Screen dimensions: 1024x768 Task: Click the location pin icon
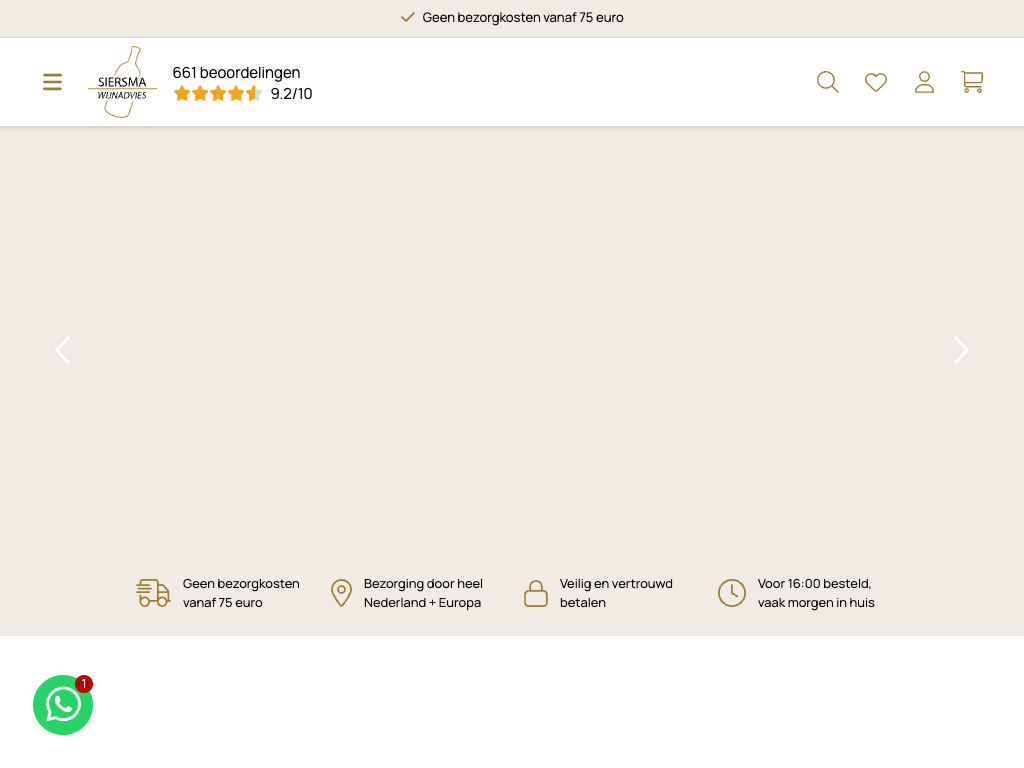click(341, 593)
